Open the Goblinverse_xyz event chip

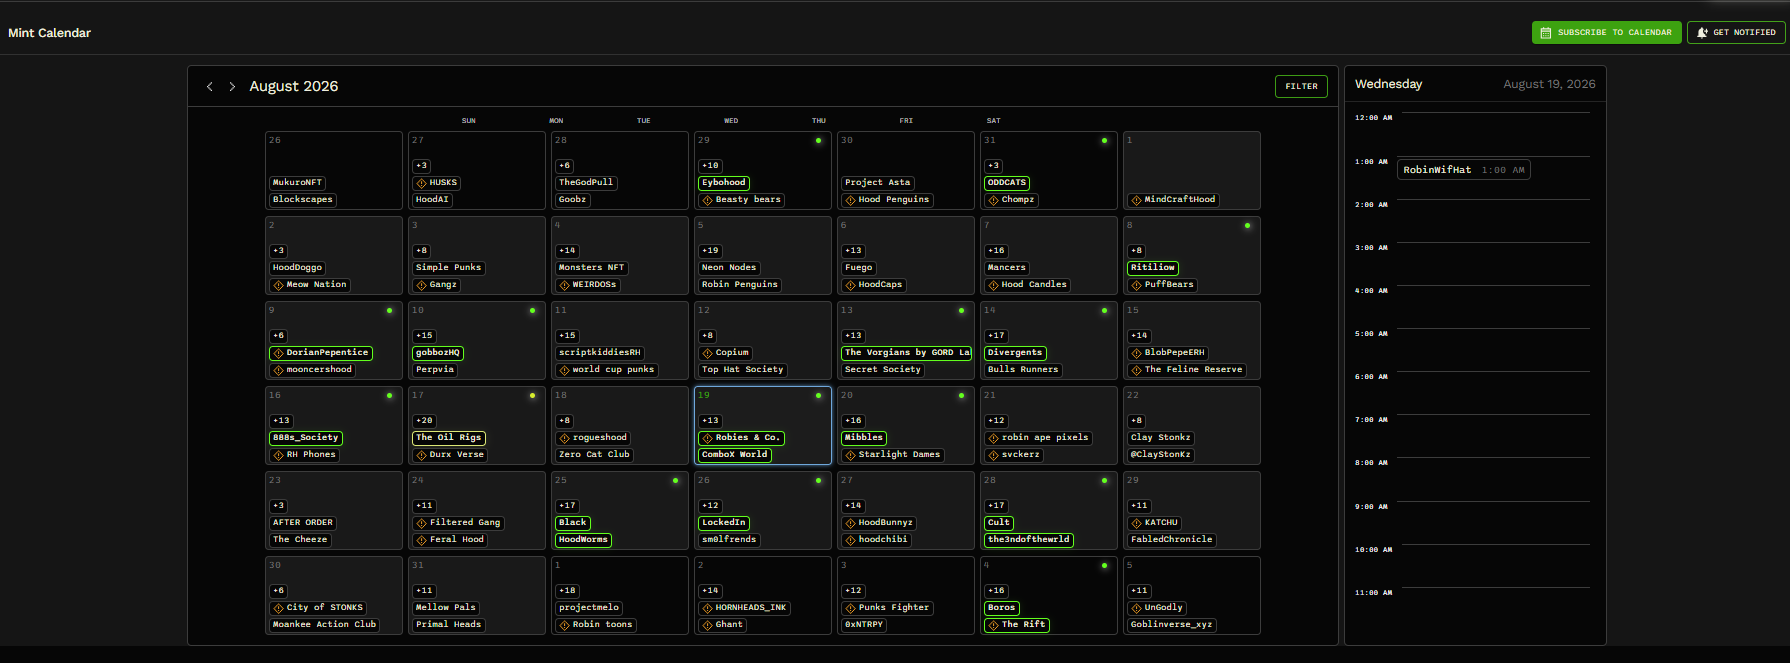tap(1172, 625)
